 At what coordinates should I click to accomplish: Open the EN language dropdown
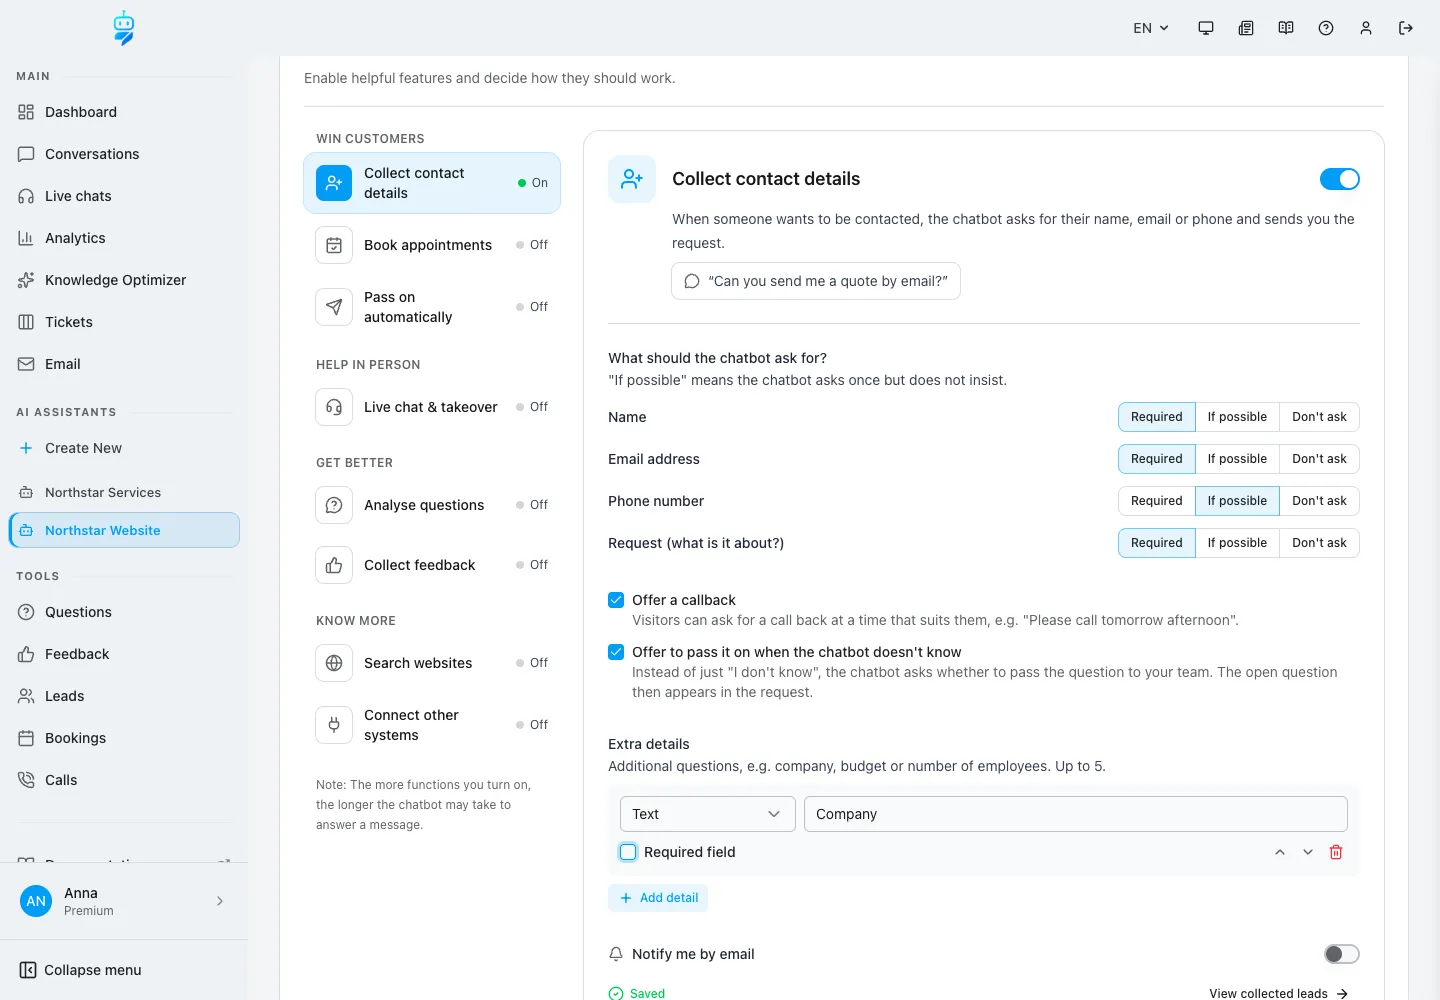click(1151, 28)
